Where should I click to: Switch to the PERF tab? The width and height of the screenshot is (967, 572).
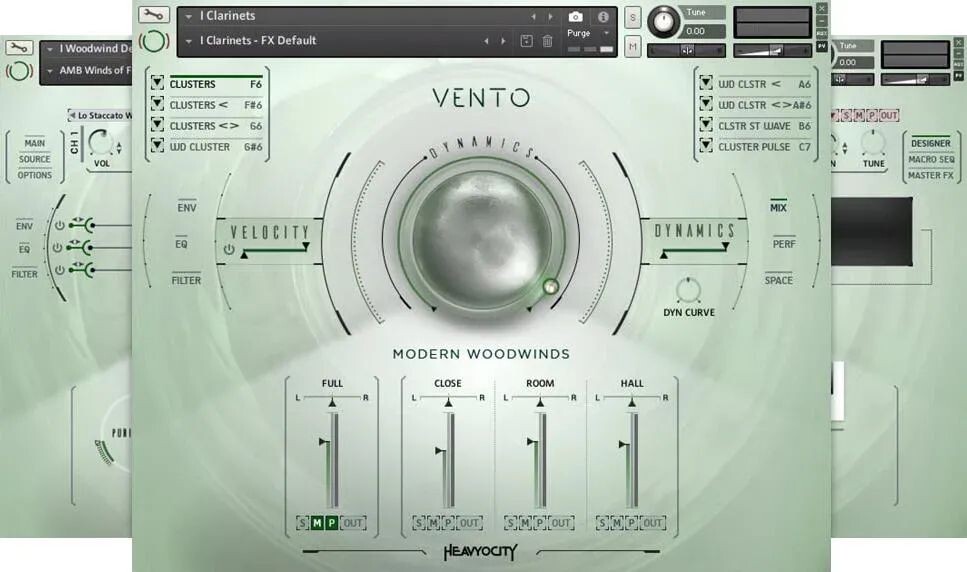[x=783, y=243]
